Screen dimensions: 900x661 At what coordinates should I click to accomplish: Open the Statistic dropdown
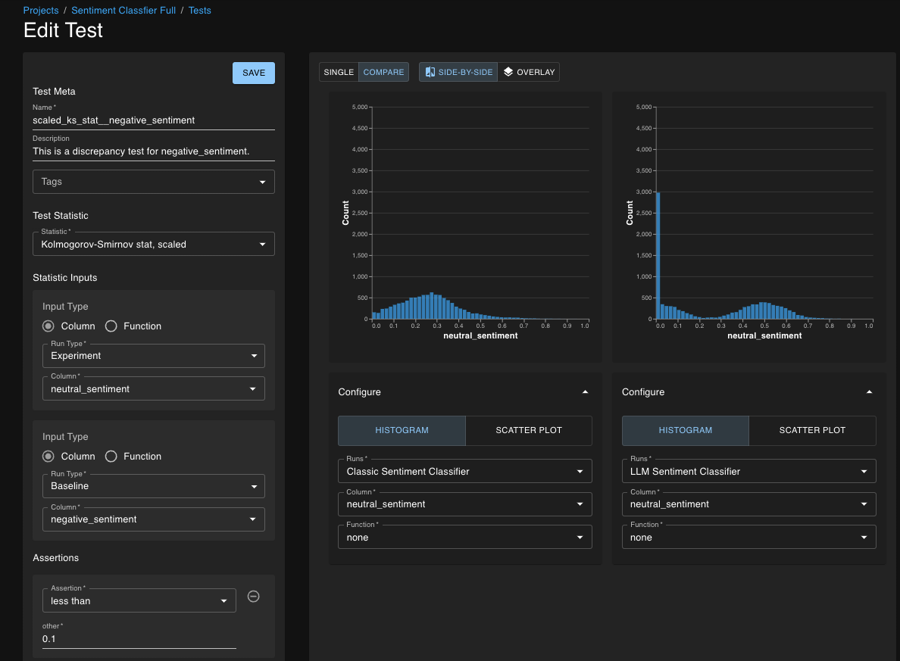coord(153,244)
